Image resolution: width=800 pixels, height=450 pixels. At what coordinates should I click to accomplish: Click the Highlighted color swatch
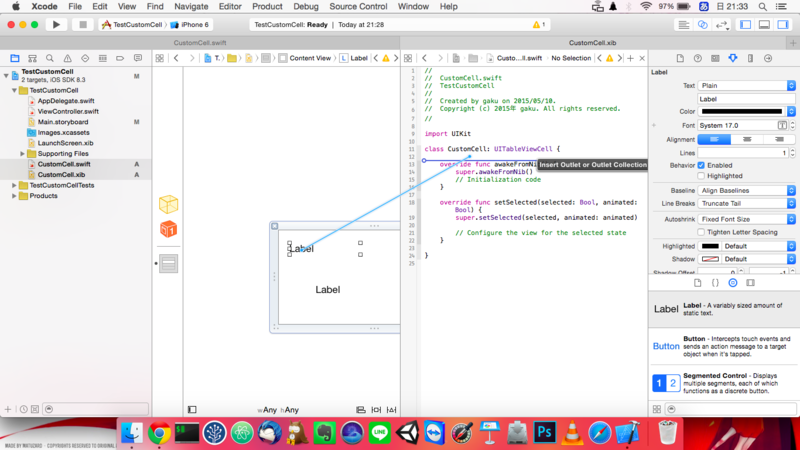[x=710, y=246]
